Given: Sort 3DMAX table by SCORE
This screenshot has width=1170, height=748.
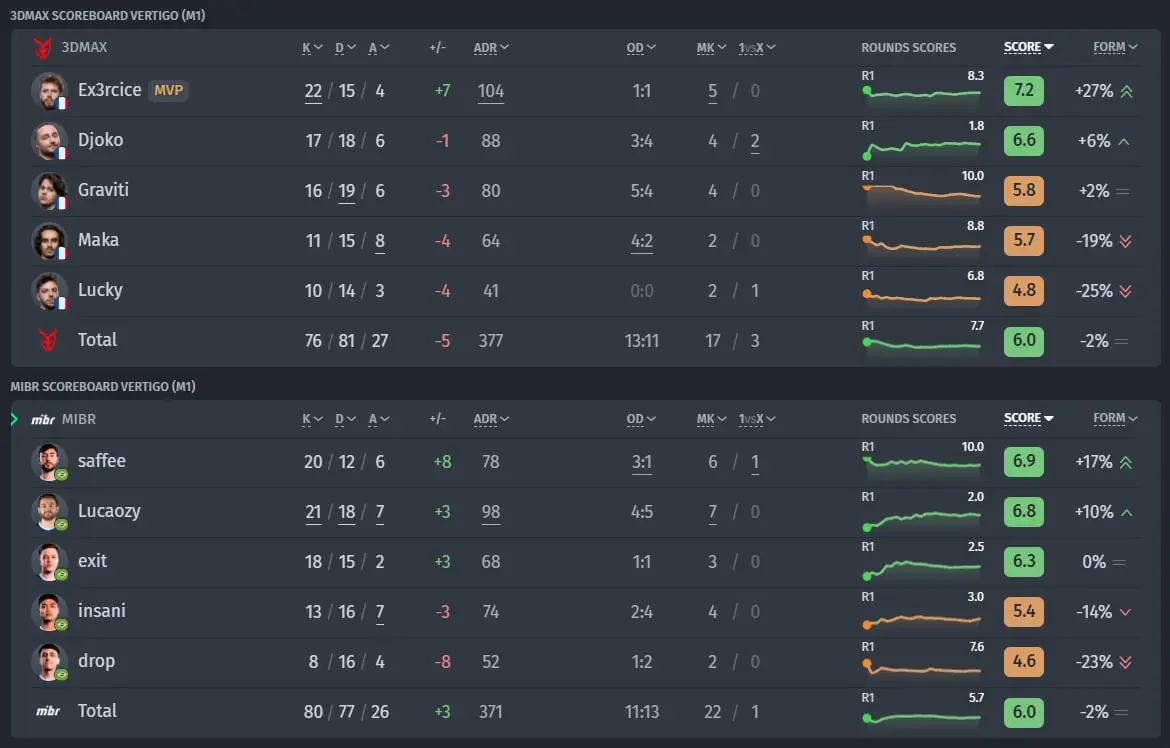Looking at the screenshot, I should (1028, 47).
